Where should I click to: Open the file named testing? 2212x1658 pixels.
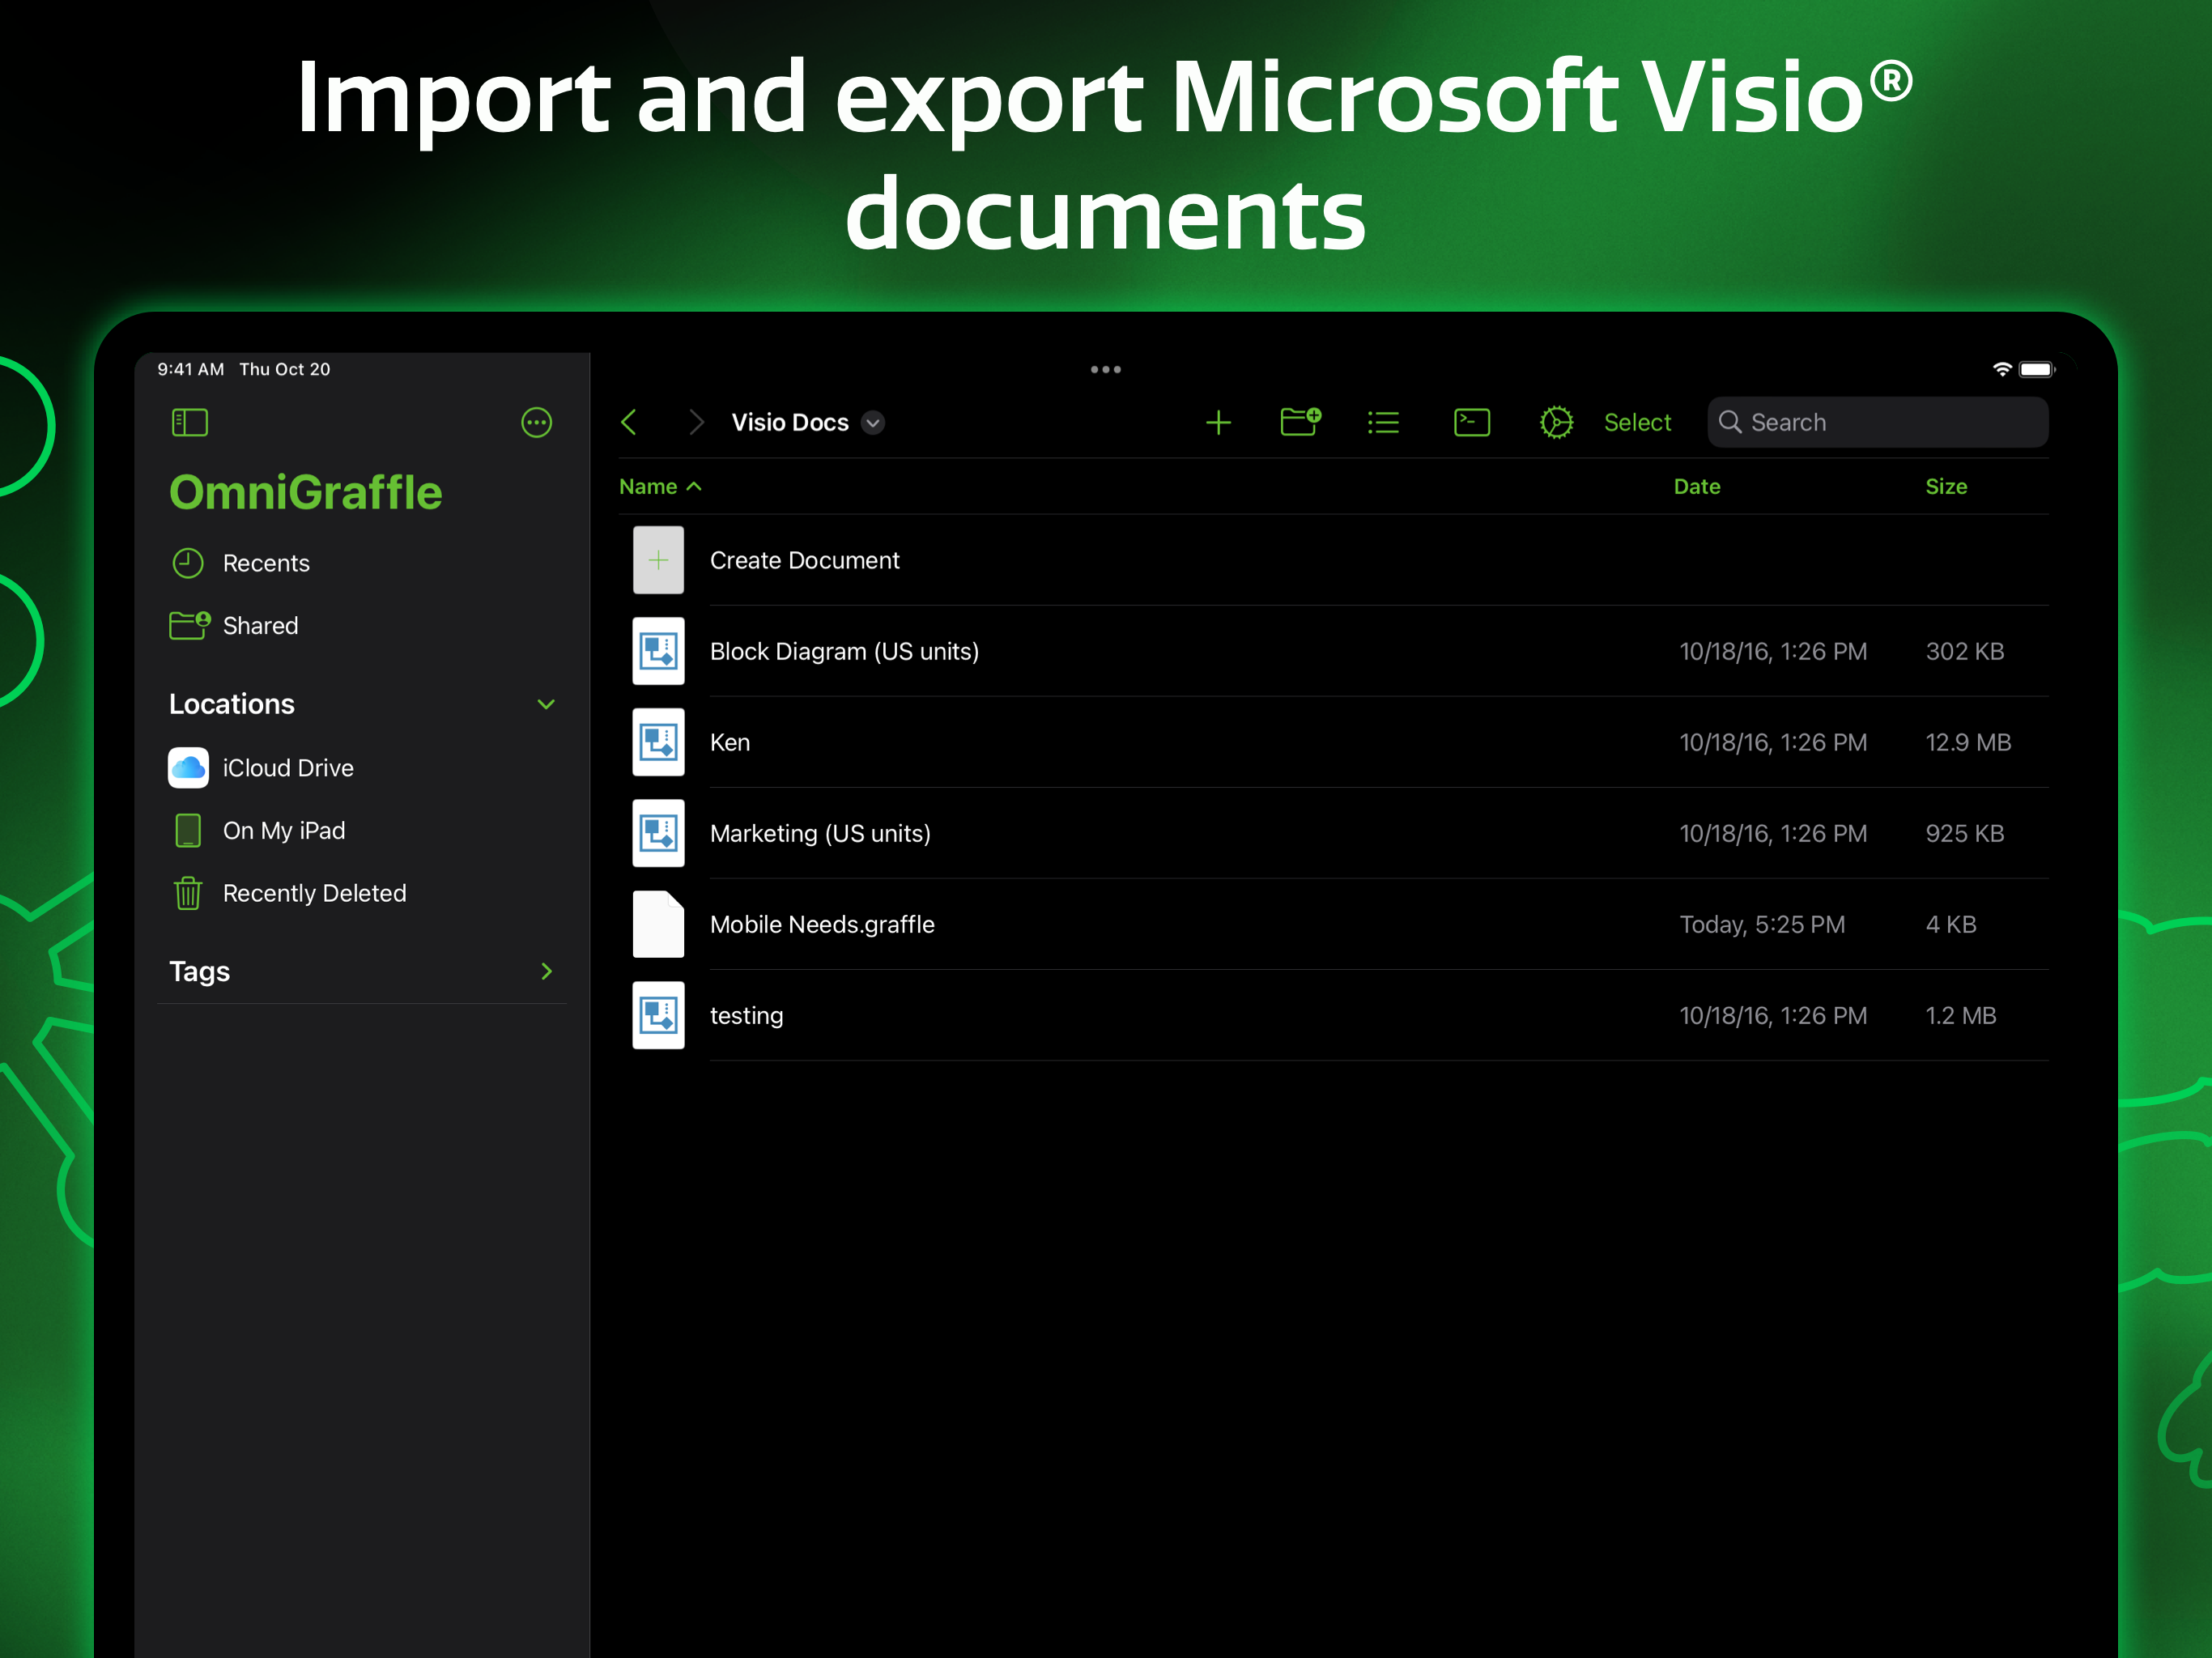pyautogui.click(x=747, y=1016)
